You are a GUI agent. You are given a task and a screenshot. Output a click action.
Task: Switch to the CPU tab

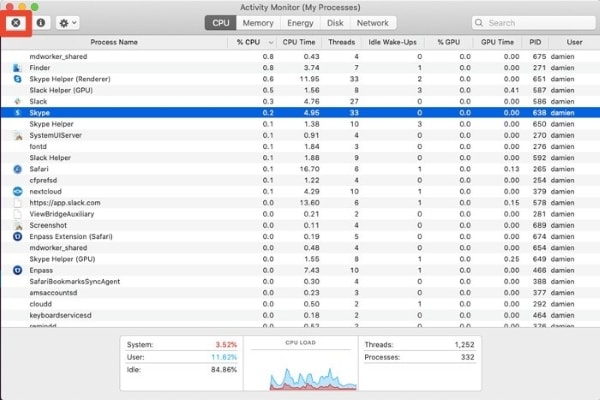(221, 23)
